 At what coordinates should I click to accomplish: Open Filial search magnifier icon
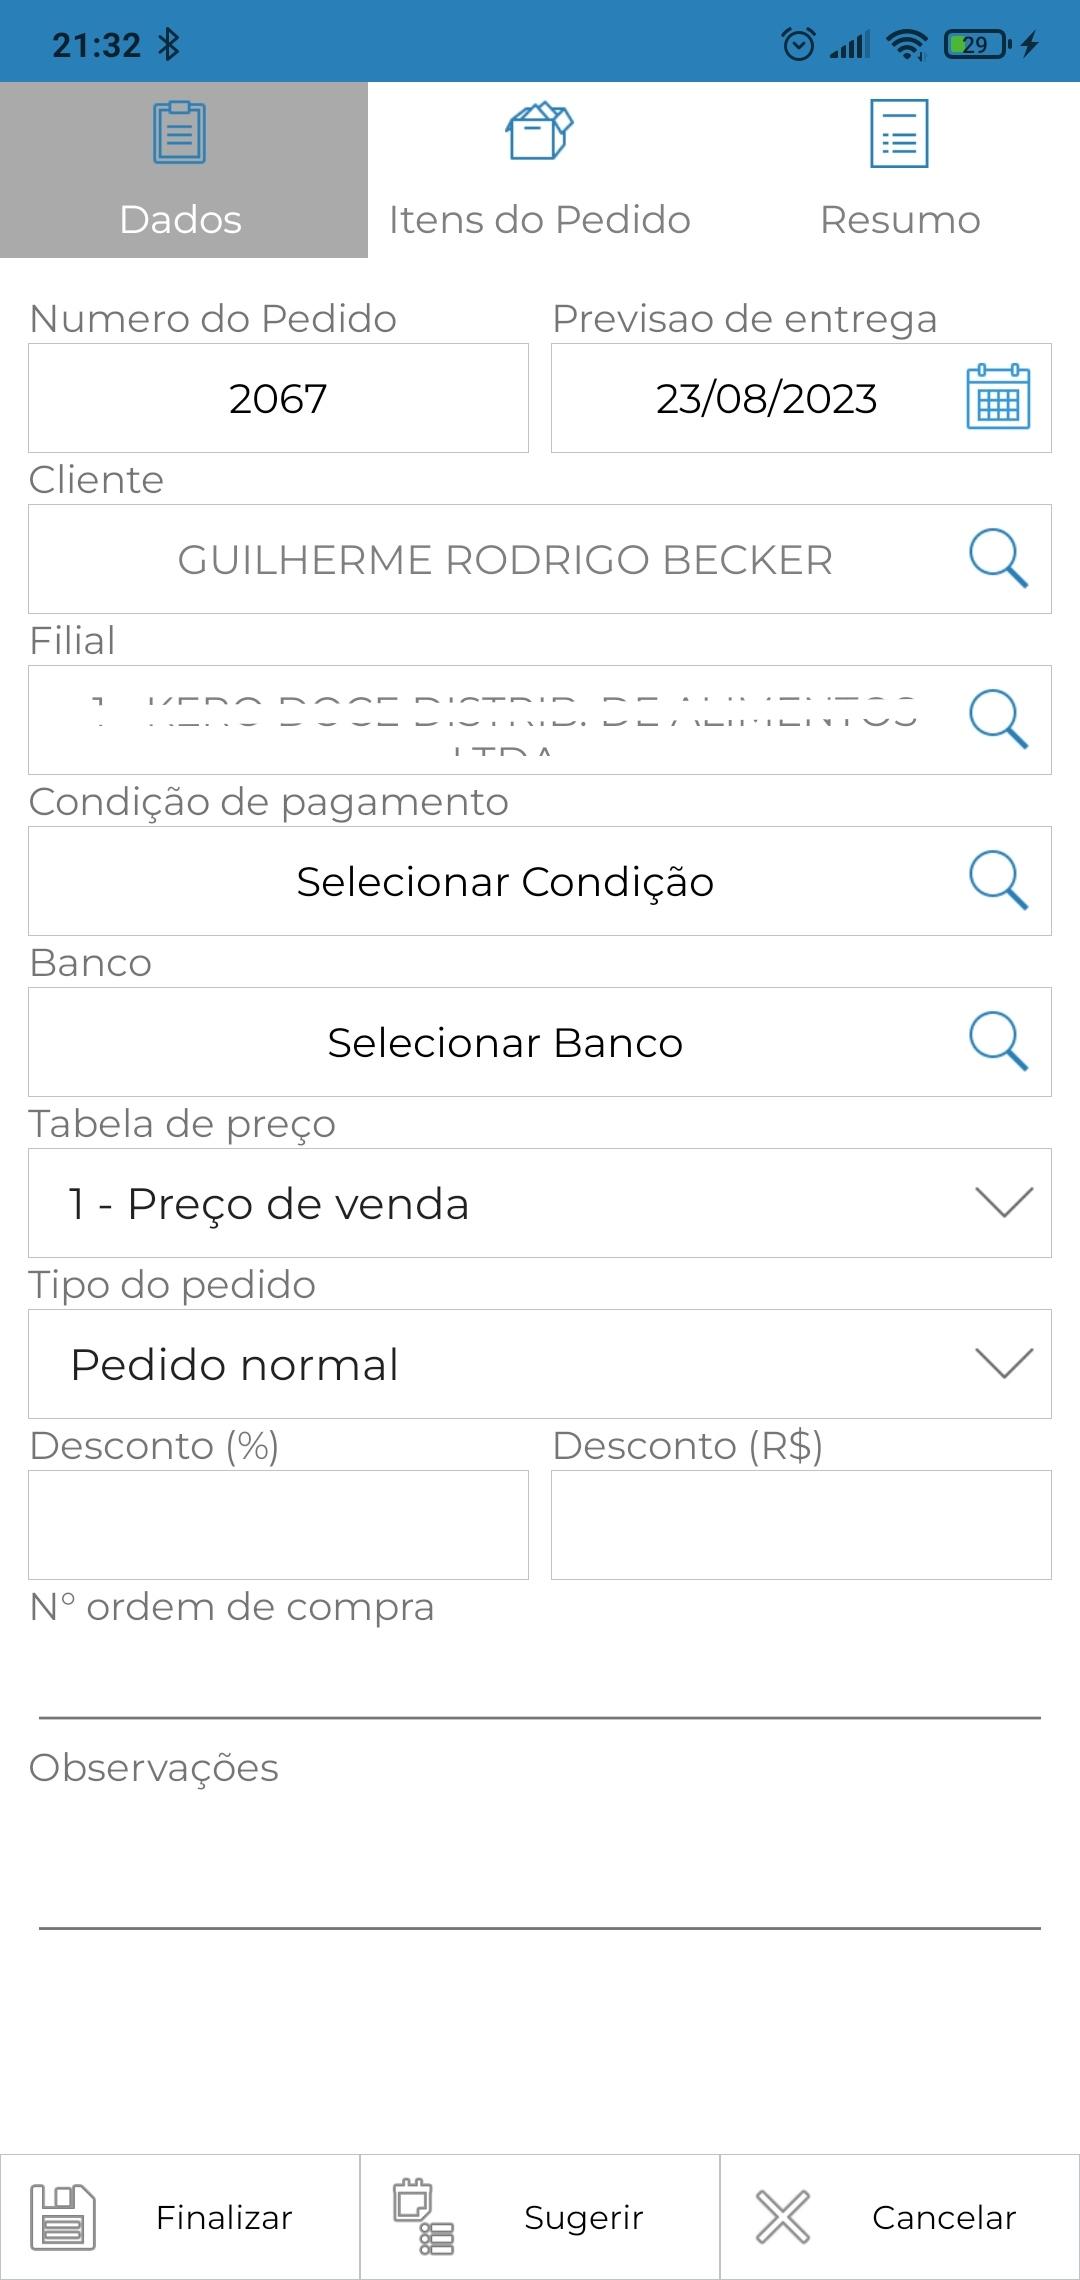click(998, 720)
